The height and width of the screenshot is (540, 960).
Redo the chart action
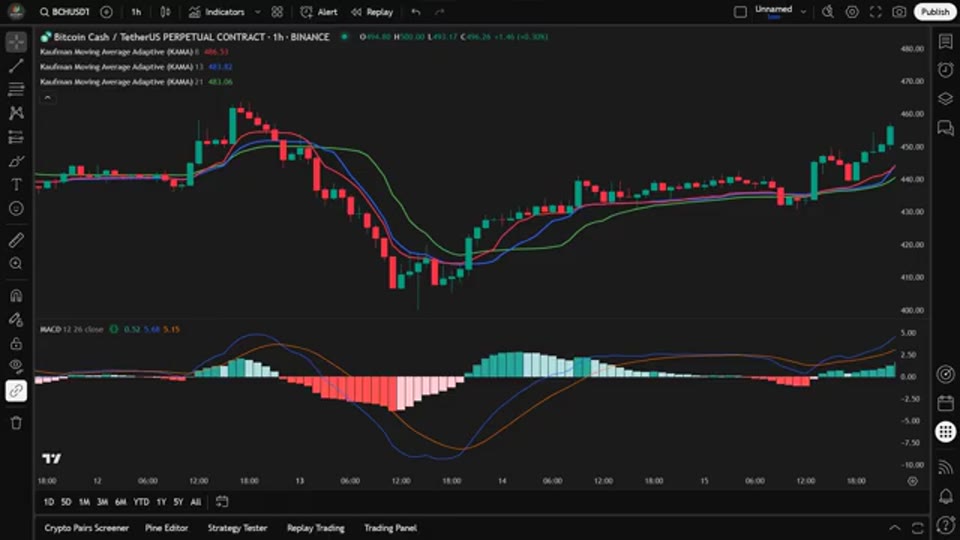(x=440, y=12)
